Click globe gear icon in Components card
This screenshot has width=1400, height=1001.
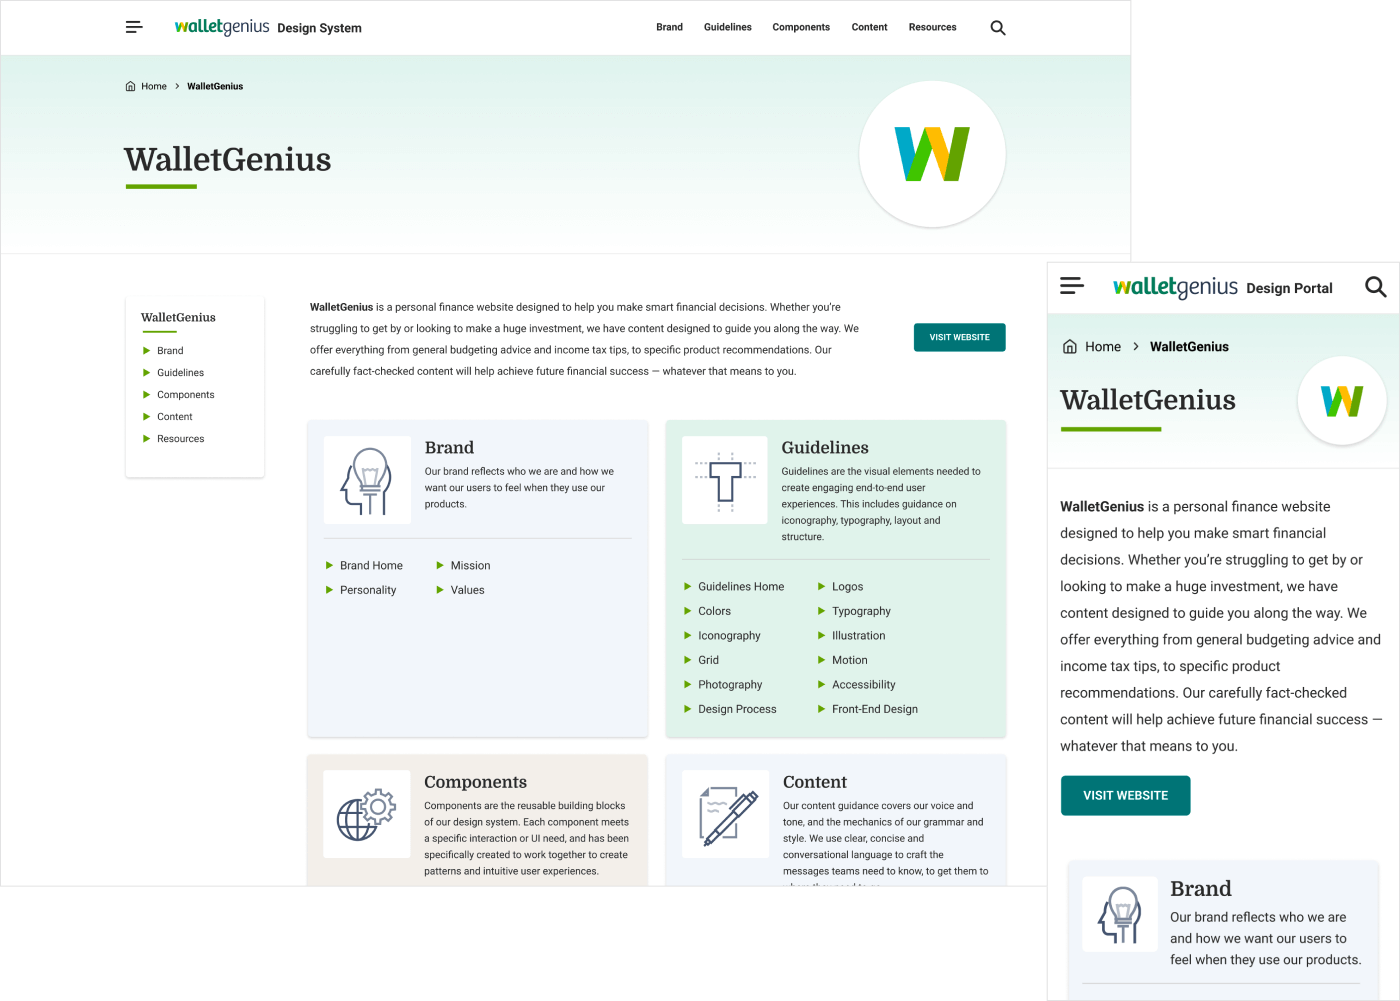(367, 814)
